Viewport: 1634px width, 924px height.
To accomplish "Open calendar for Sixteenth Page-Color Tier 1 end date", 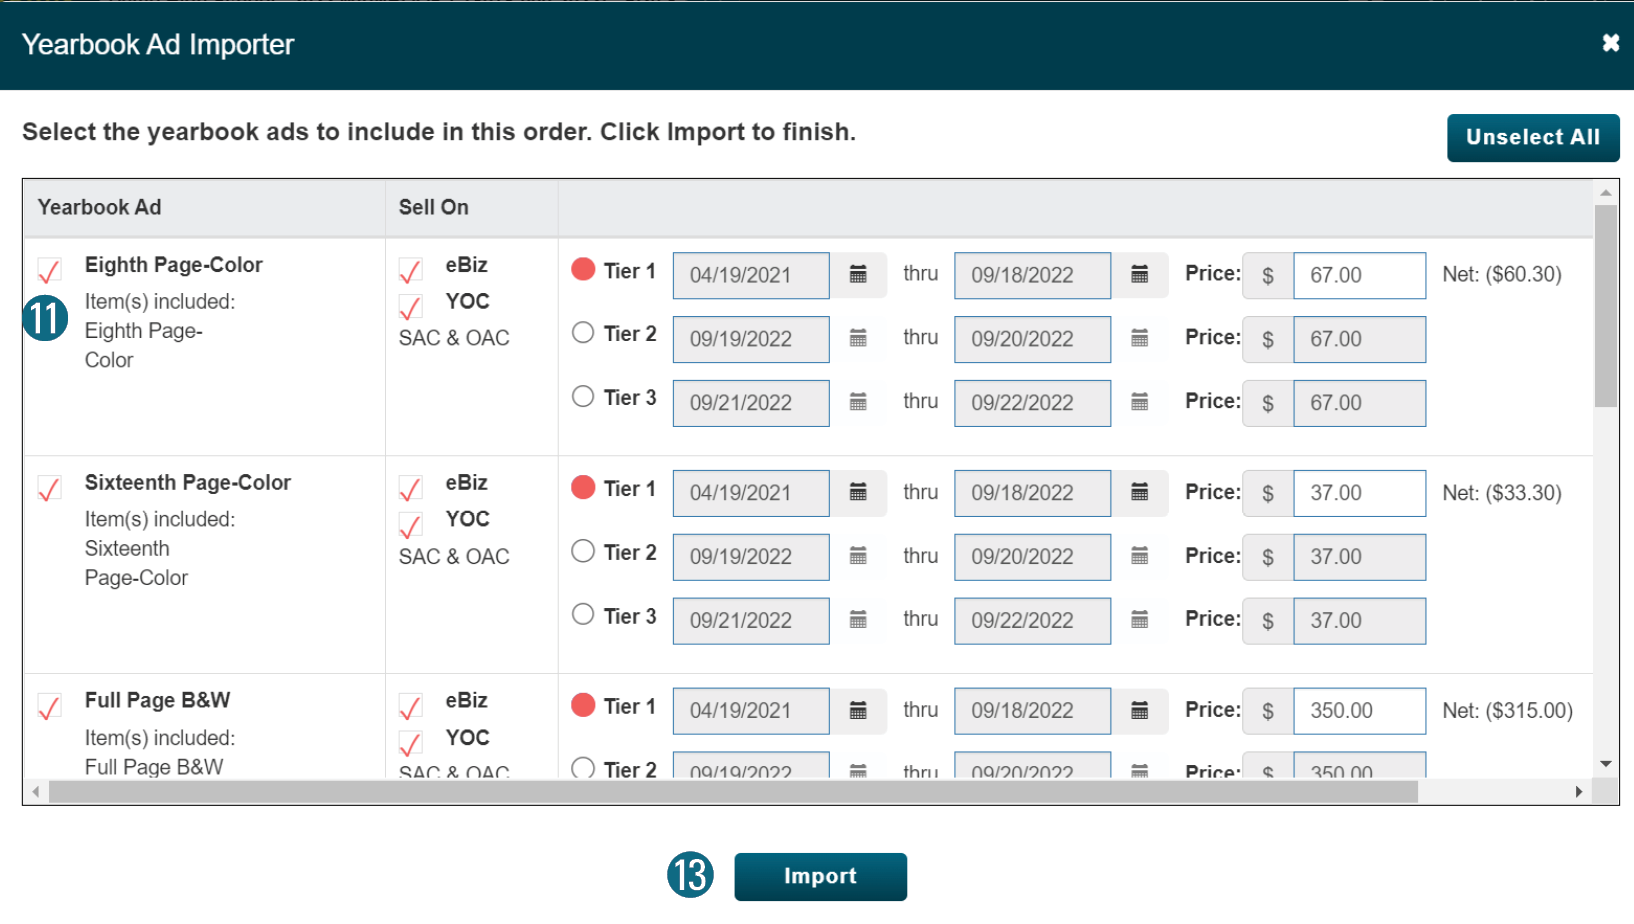I will (x=1139, y=493).
